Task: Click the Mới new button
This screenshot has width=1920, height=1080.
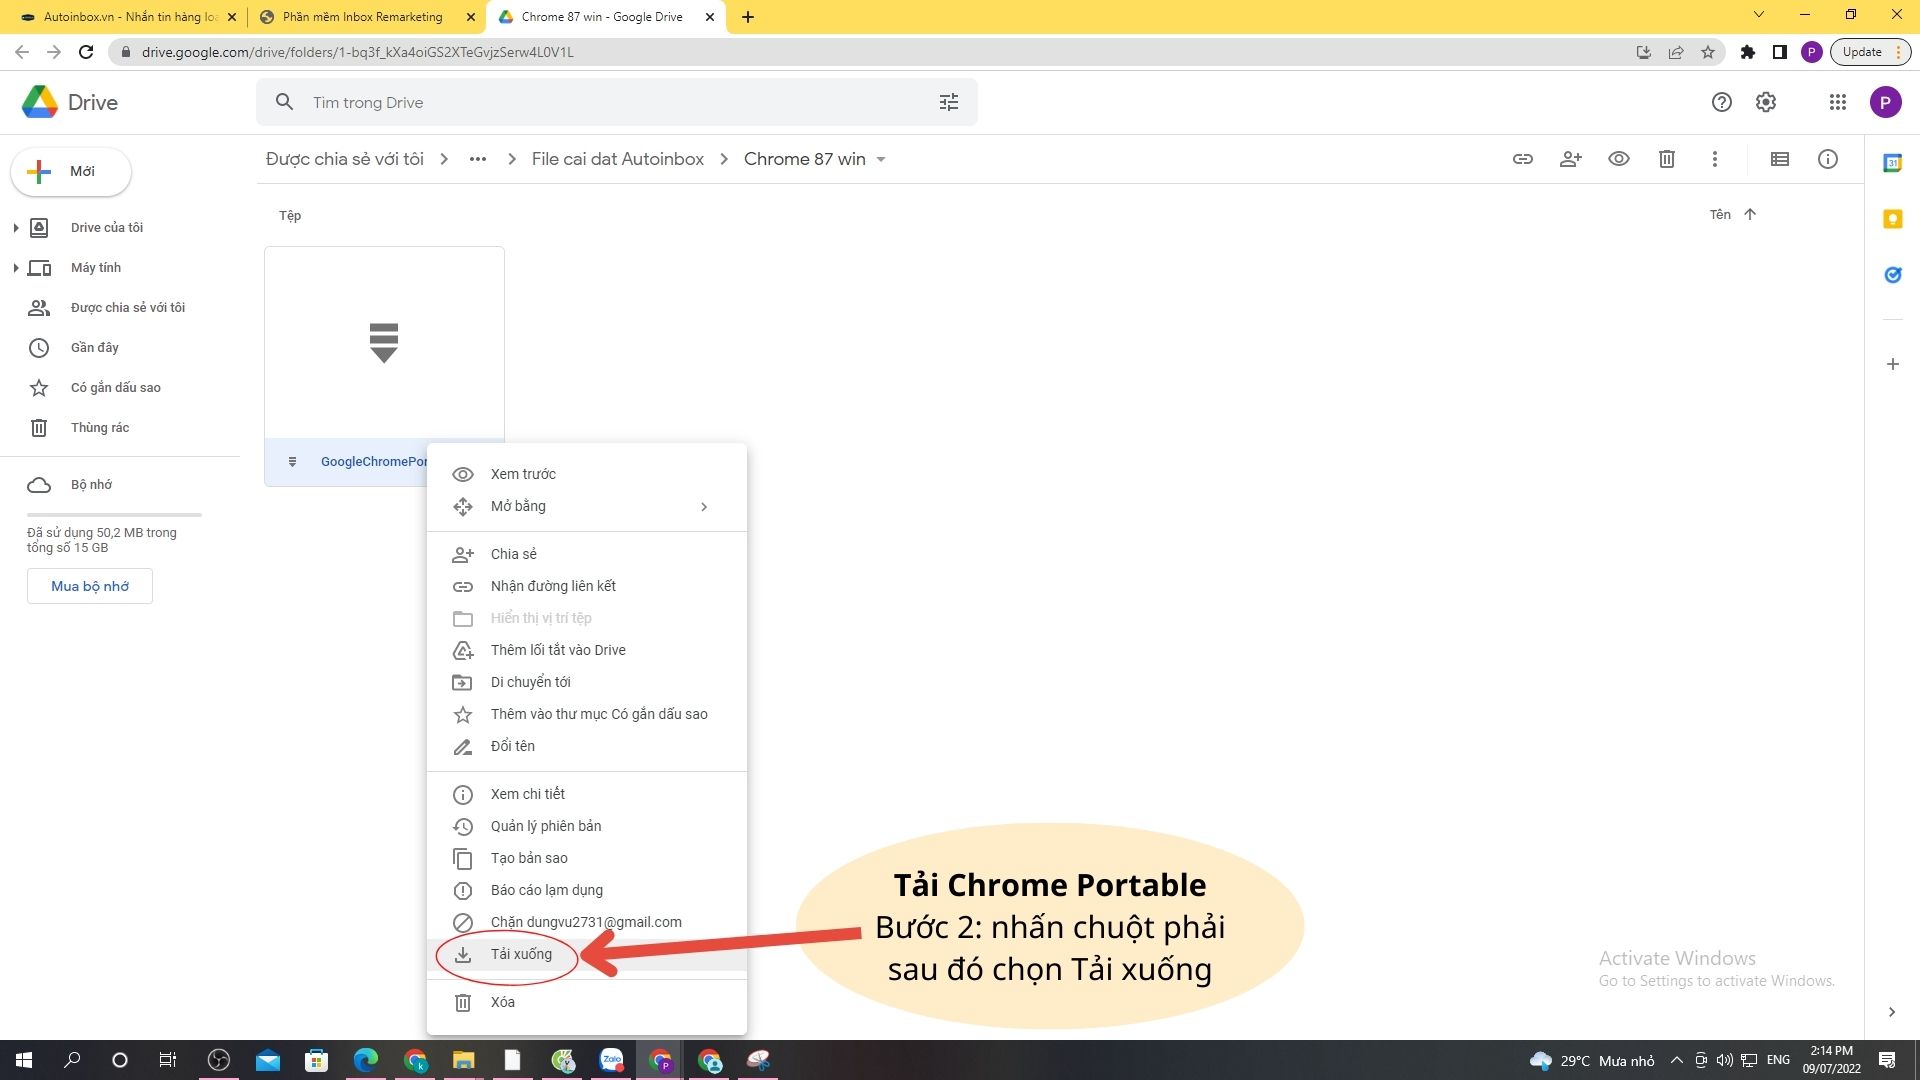Action: 70,172
